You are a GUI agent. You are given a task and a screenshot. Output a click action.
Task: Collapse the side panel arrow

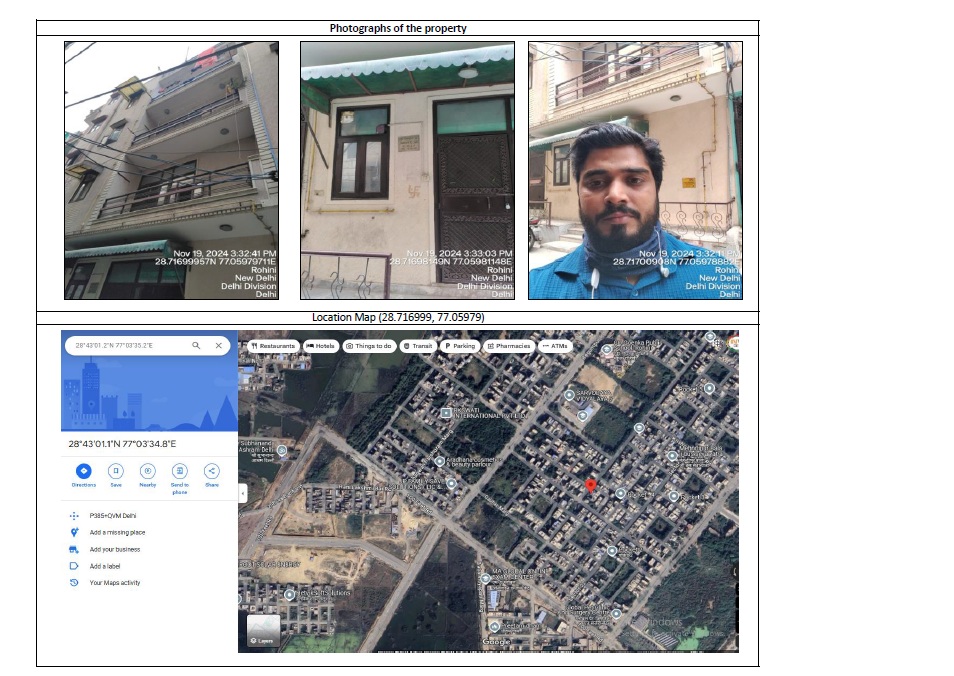pyautogui.click(x=243, y=493)
